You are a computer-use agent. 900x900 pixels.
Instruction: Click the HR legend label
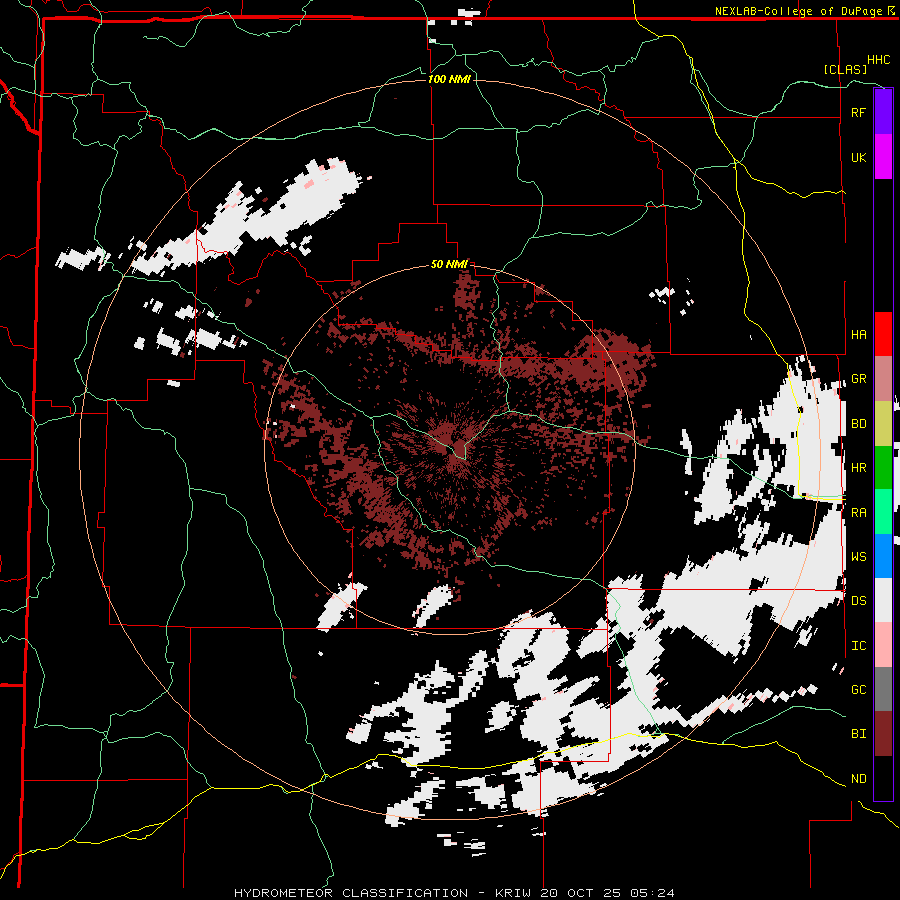point(858,468)
